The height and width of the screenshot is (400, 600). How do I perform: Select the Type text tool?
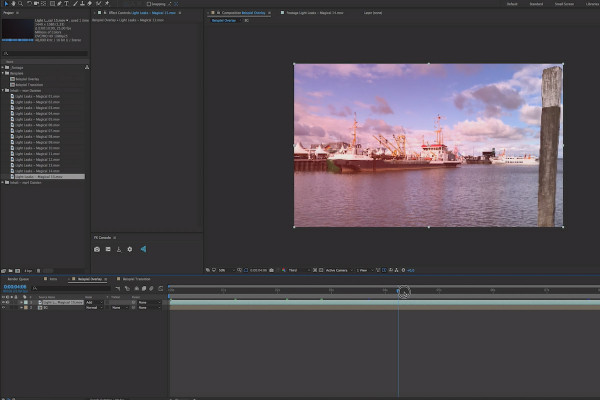(67, 3)
